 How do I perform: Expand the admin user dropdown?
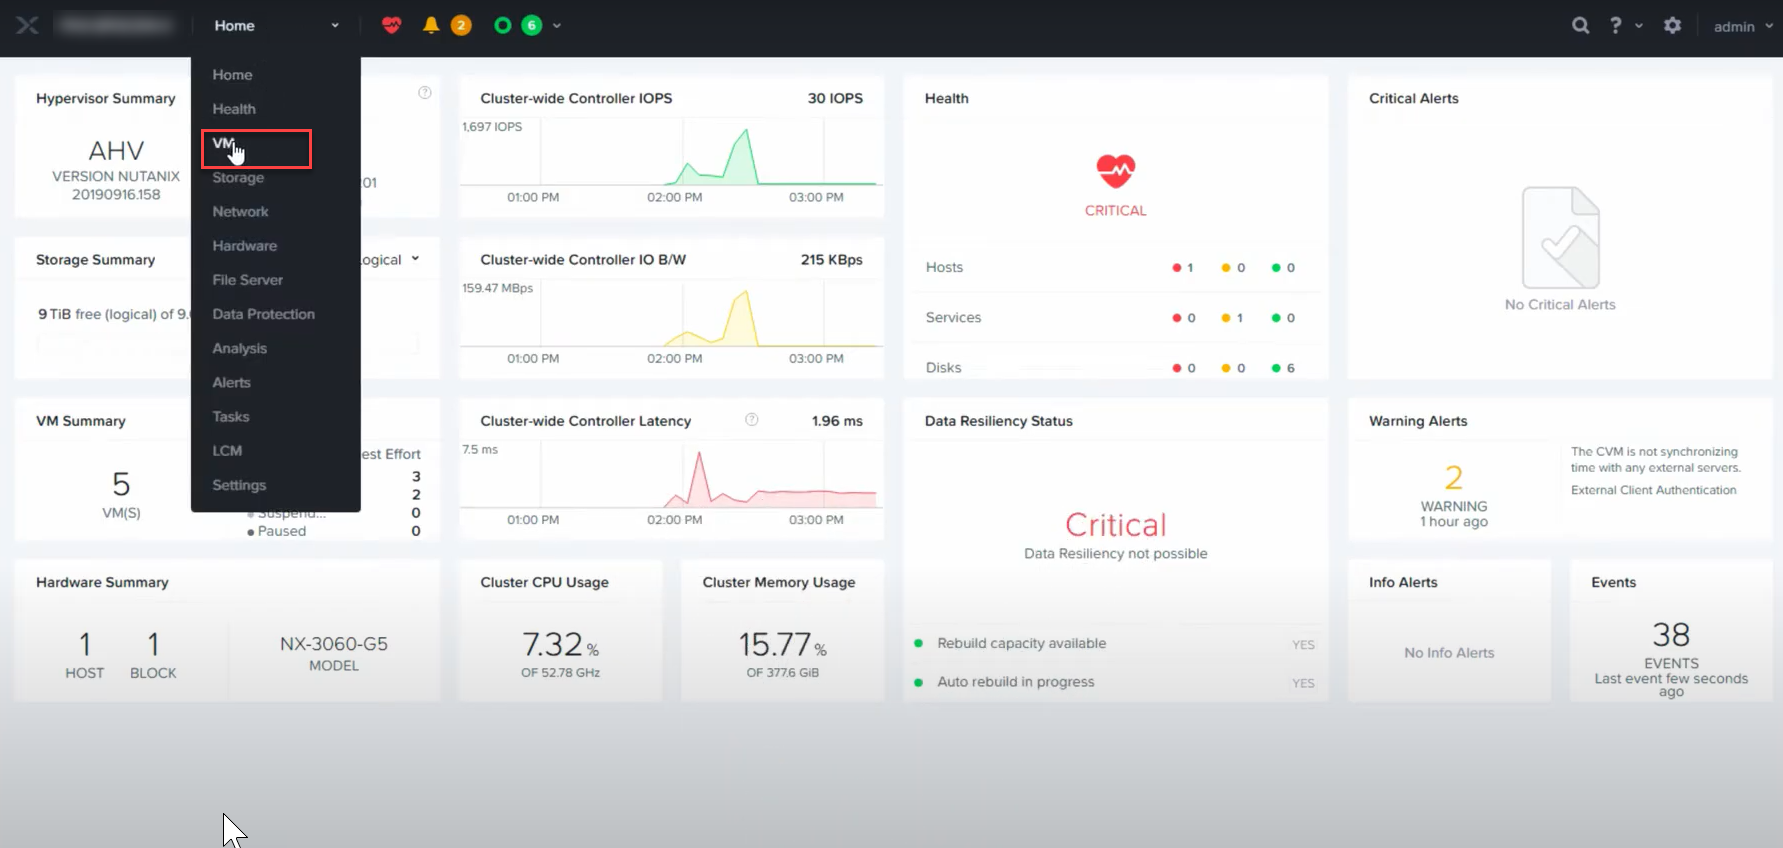pyautogui.click(x=1742, y=27)
